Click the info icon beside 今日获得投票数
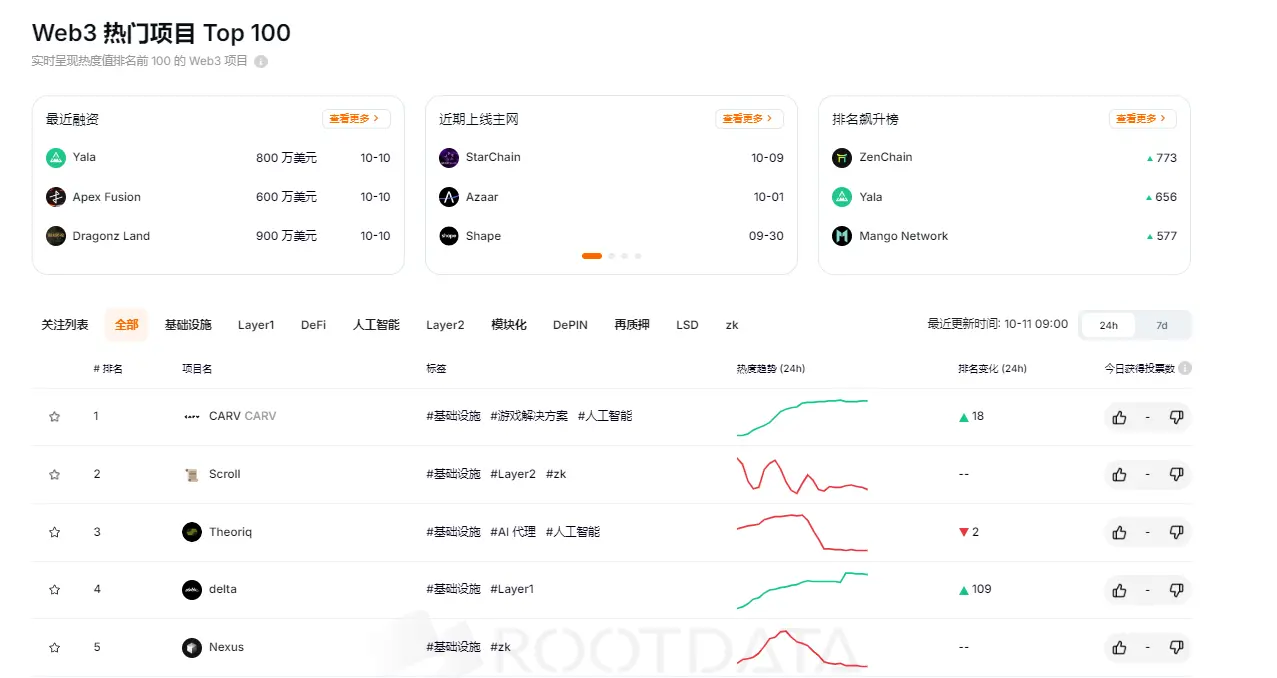The height and width of the screenshot is (678, 1277). [x=1184, y=368]
